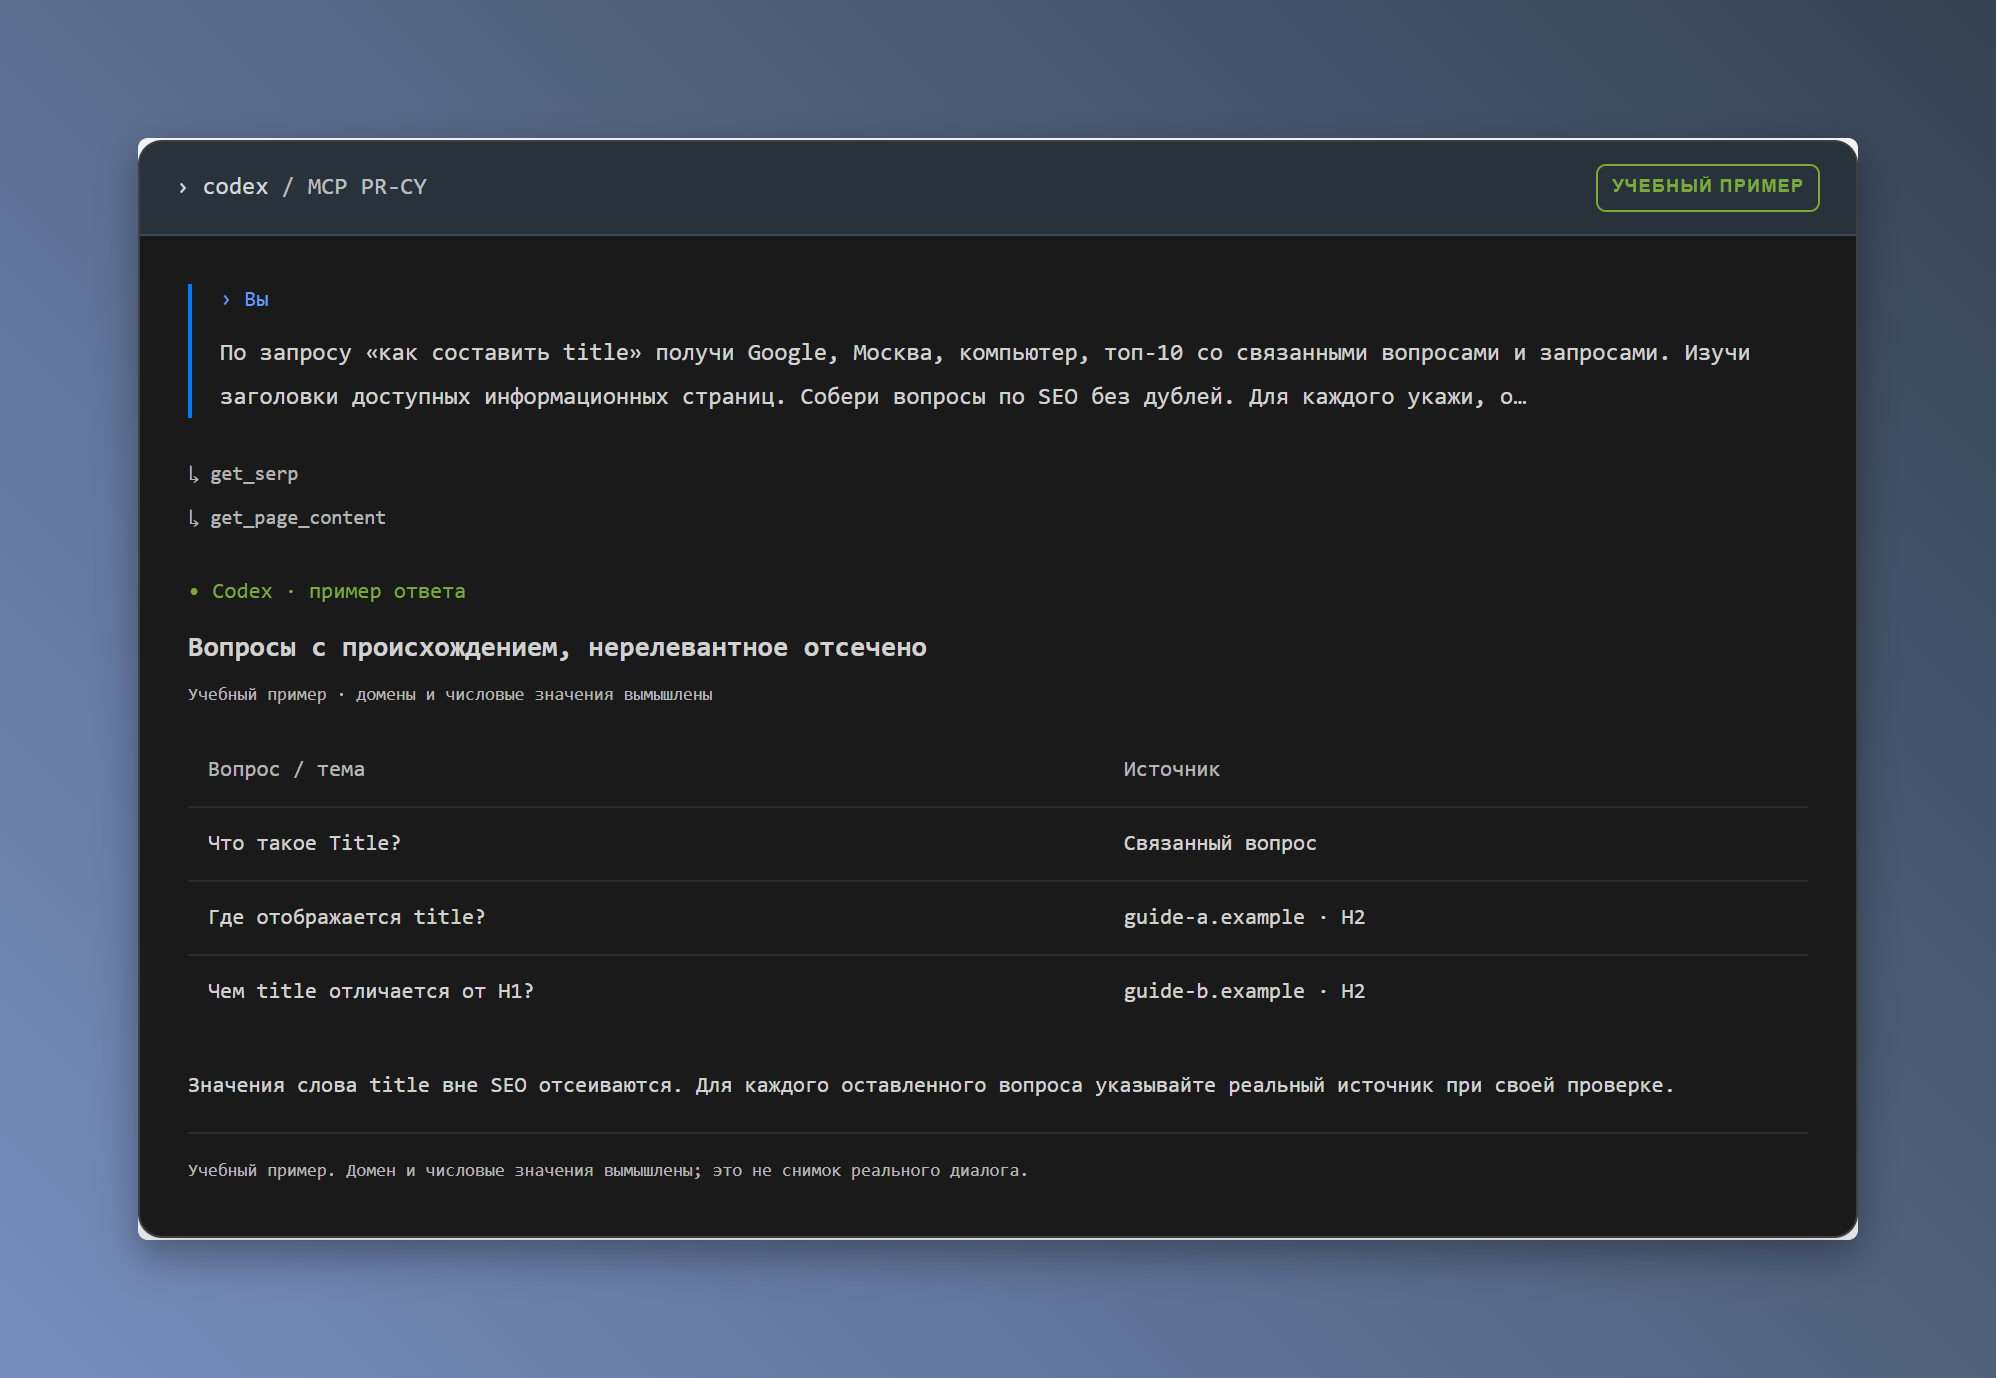This screenshot has height=1378, width=1996.
Task: Click the chevron before codex in header
Action: click(182, 188)
